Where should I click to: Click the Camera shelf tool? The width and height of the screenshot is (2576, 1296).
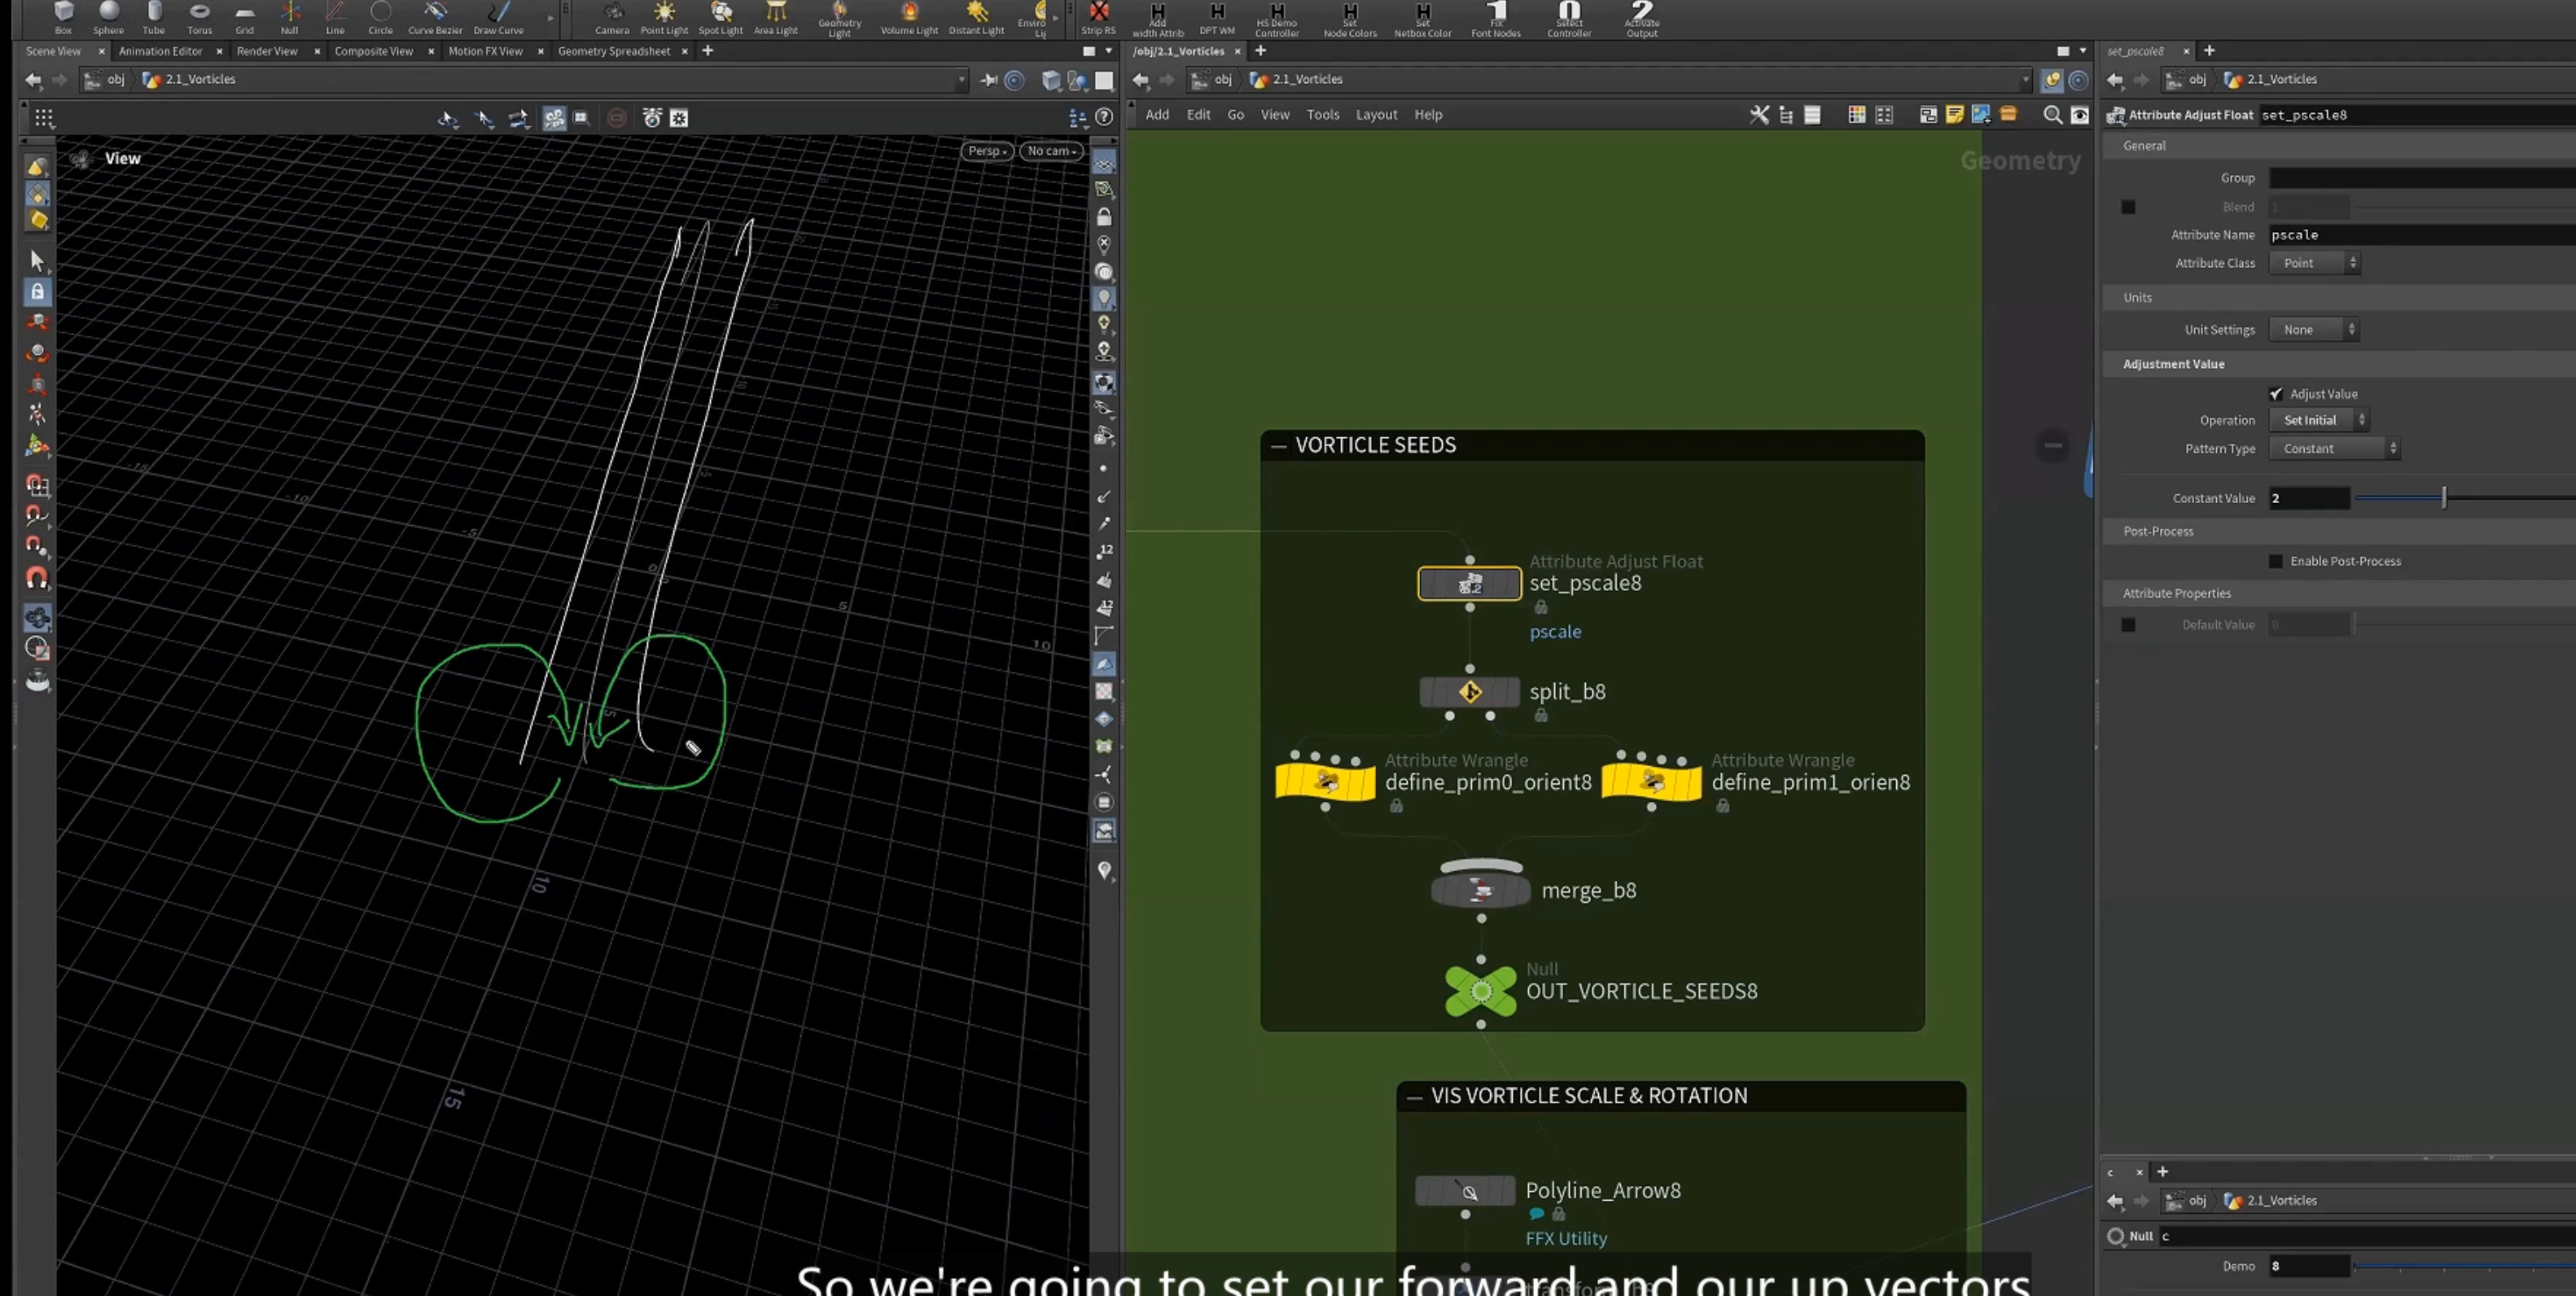[x=612, y=17]
